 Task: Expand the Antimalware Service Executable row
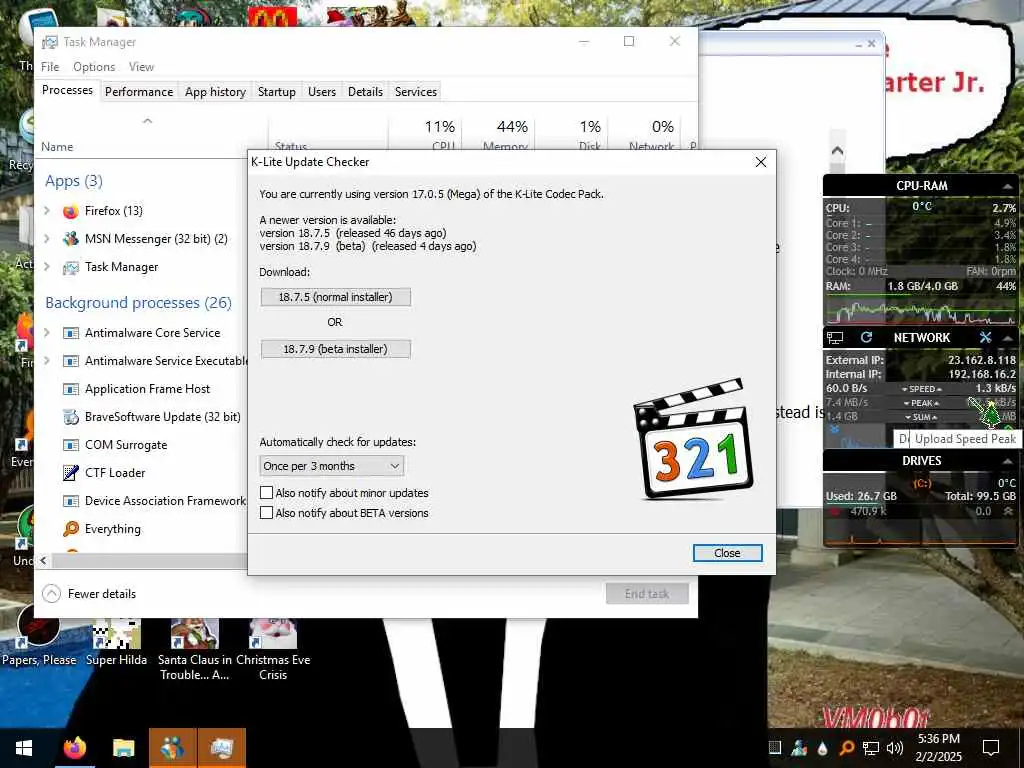coord(47,361)
